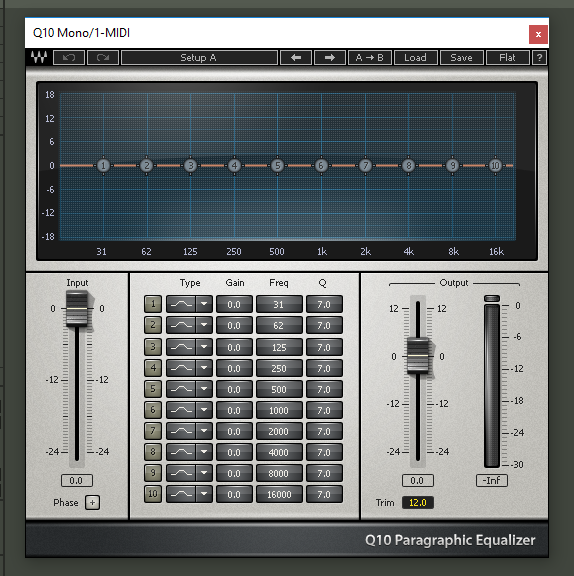Toggle band 1 on/off button
574x576 pixels.
coord(153,304)
